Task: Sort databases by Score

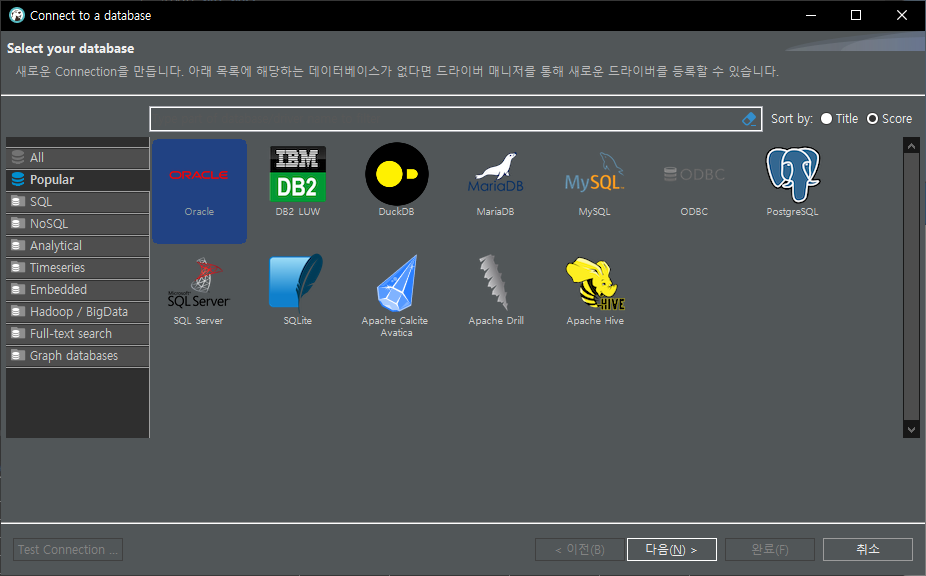Action: pos(889,119)
